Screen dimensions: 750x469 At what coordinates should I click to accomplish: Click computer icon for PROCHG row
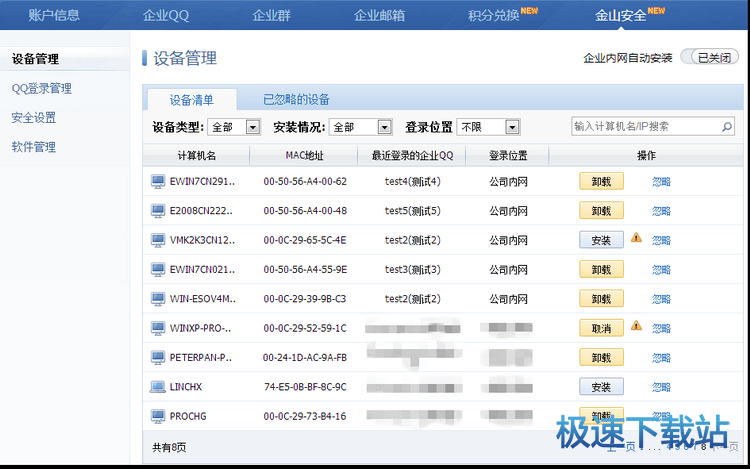point(158,416)
